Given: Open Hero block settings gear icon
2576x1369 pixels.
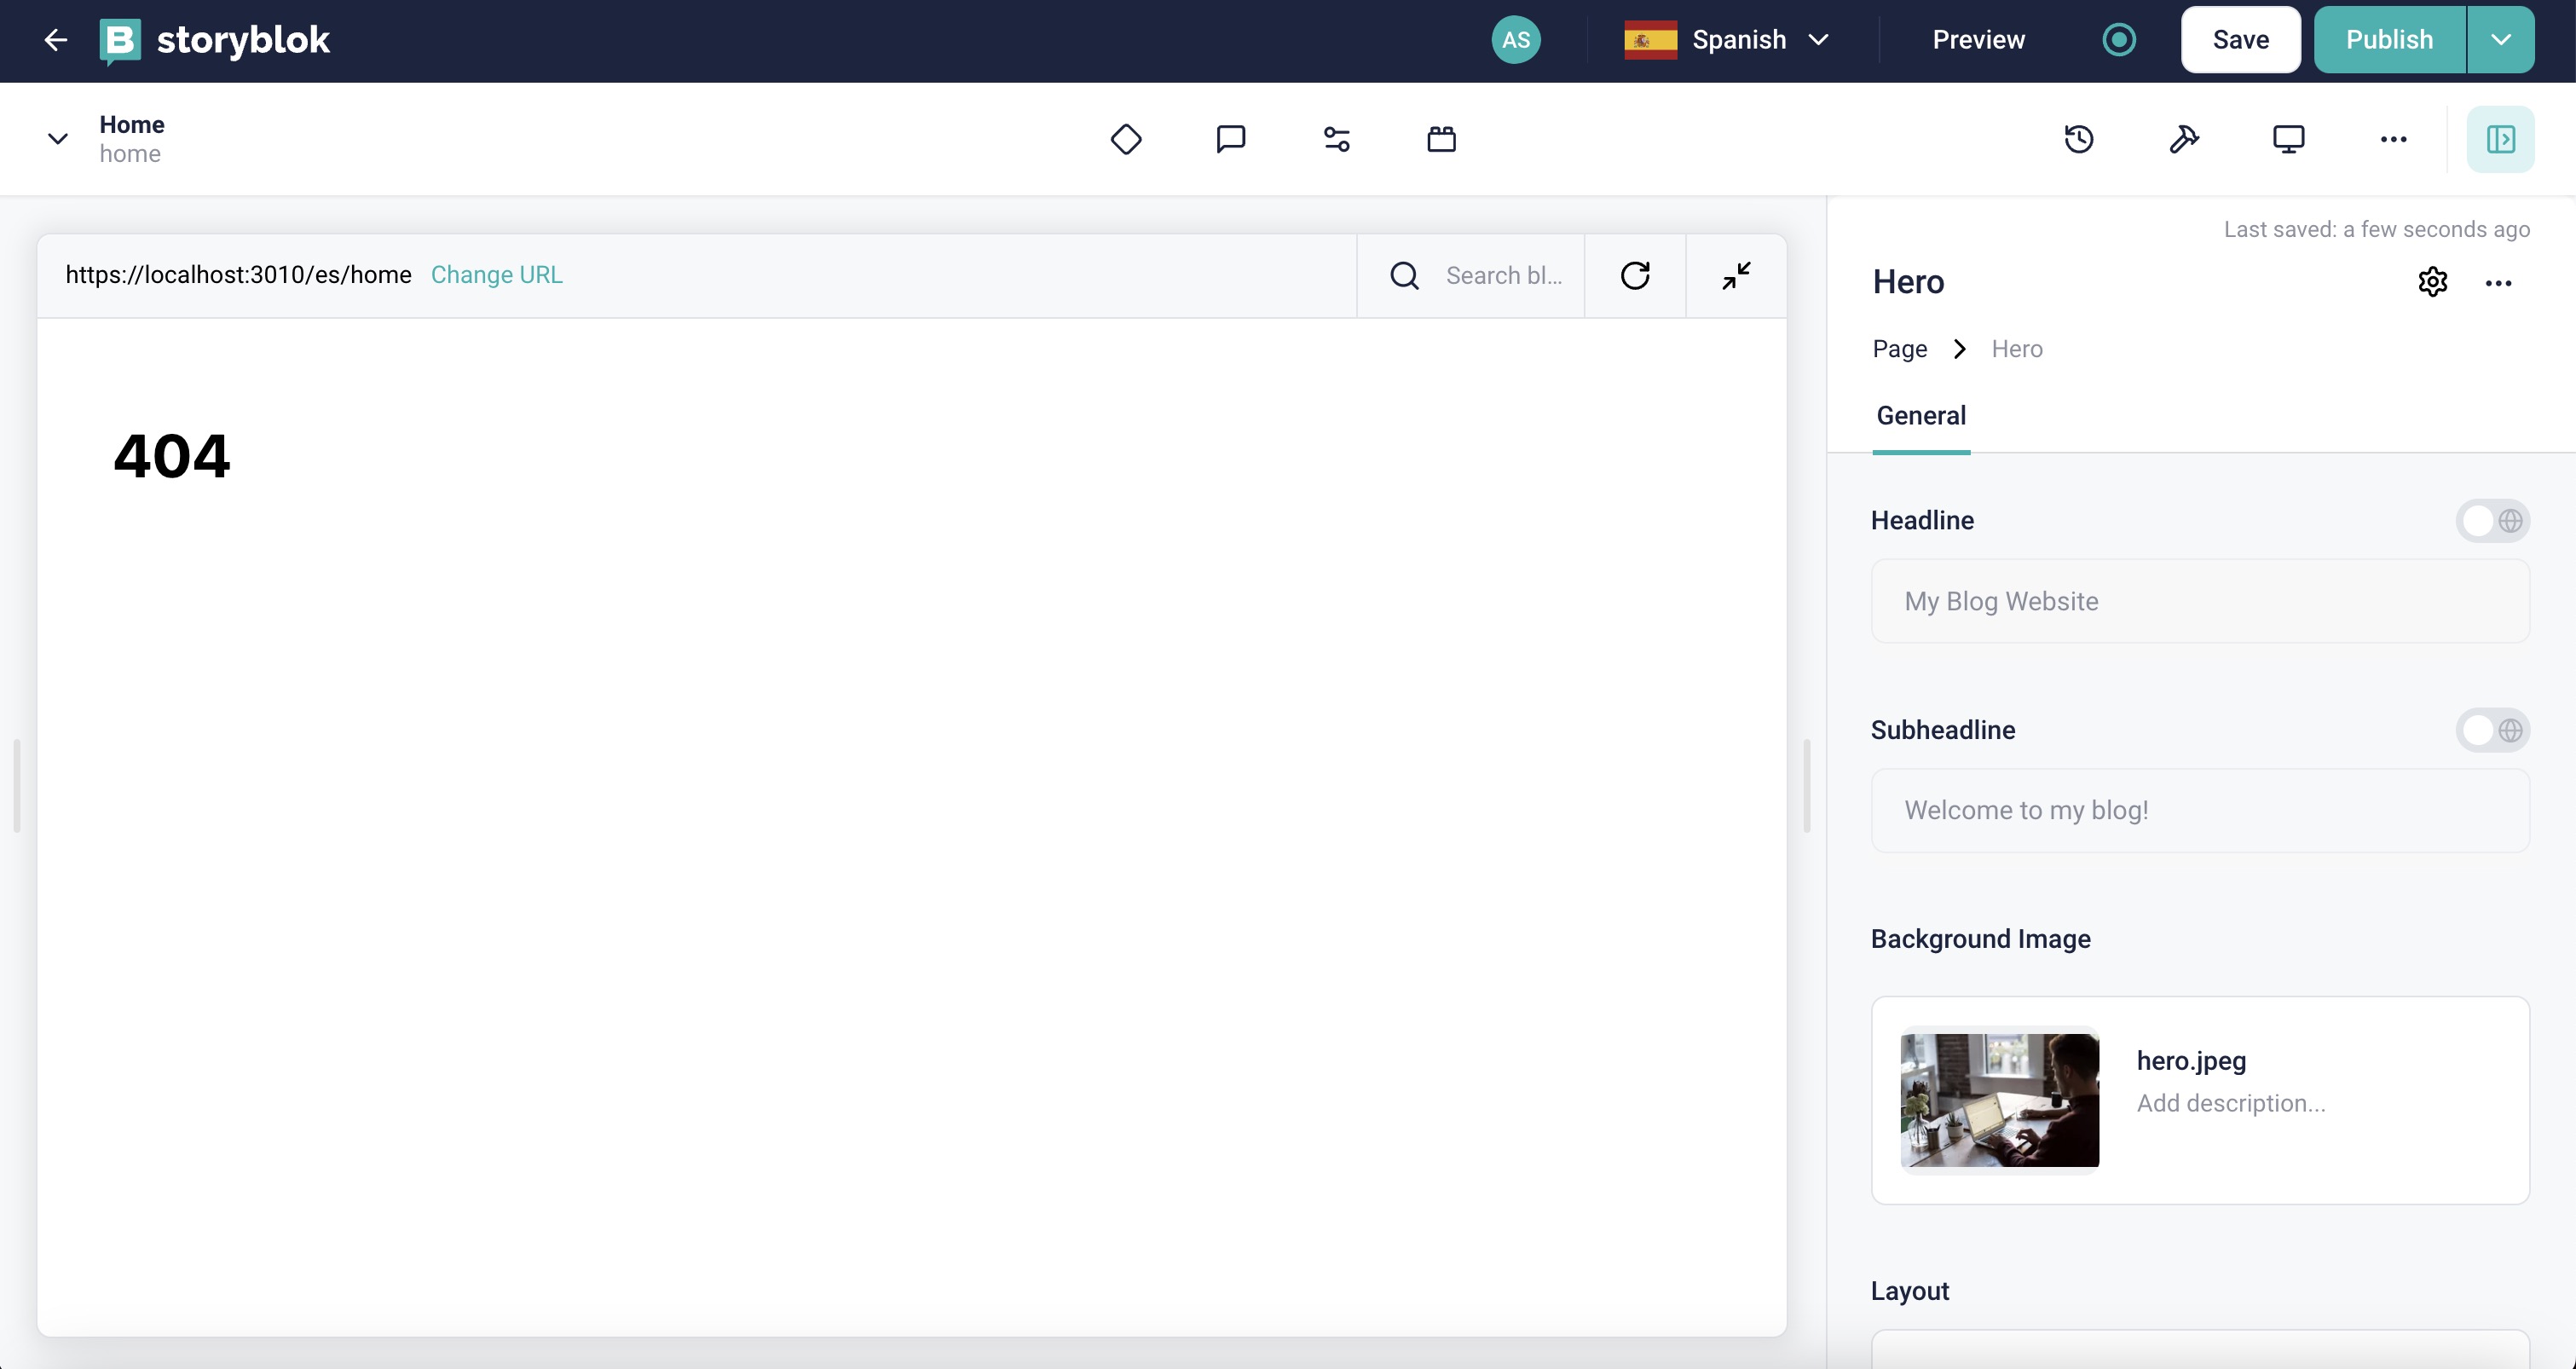Looking at the screenshot, I should (2432, 282).
